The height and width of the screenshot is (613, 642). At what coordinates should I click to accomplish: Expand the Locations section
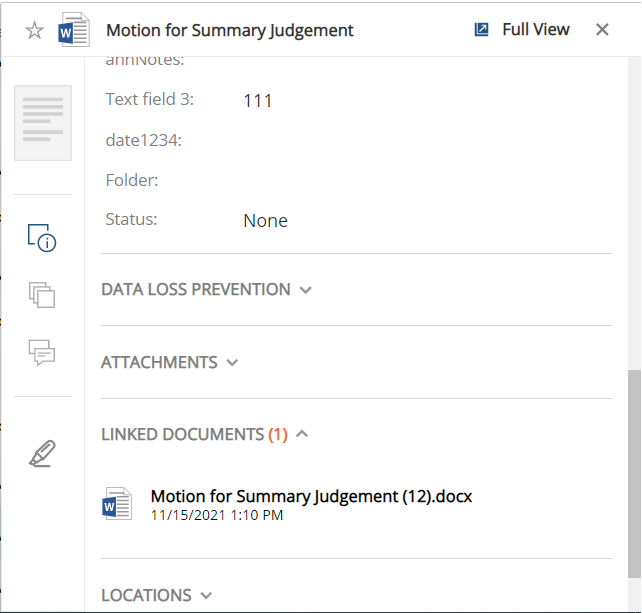[156, 596]
